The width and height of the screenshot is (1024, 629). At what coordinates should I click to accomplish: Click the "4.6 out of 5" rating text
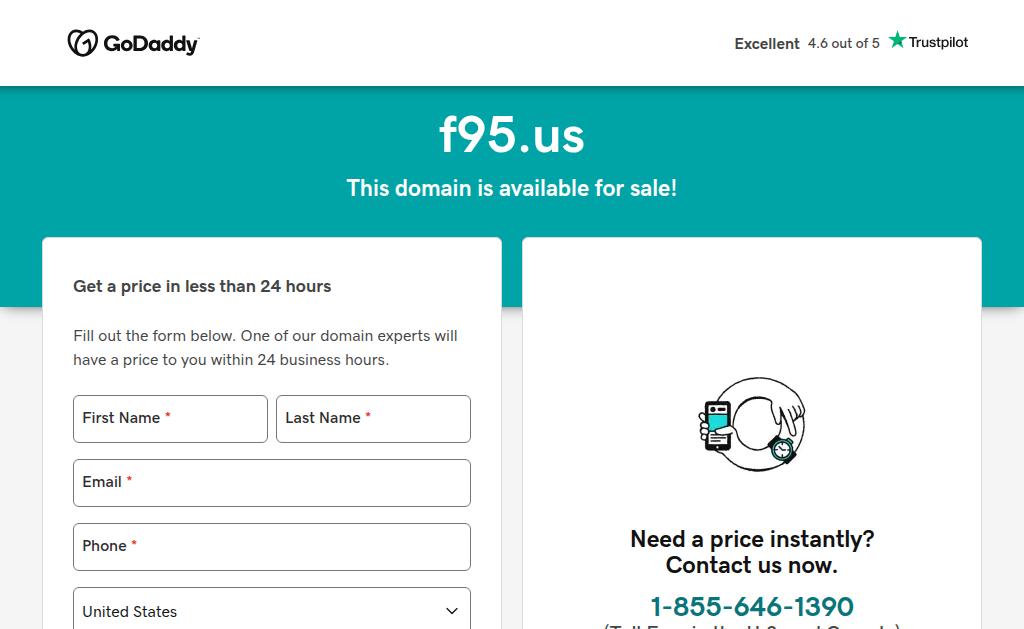point(844,43)
